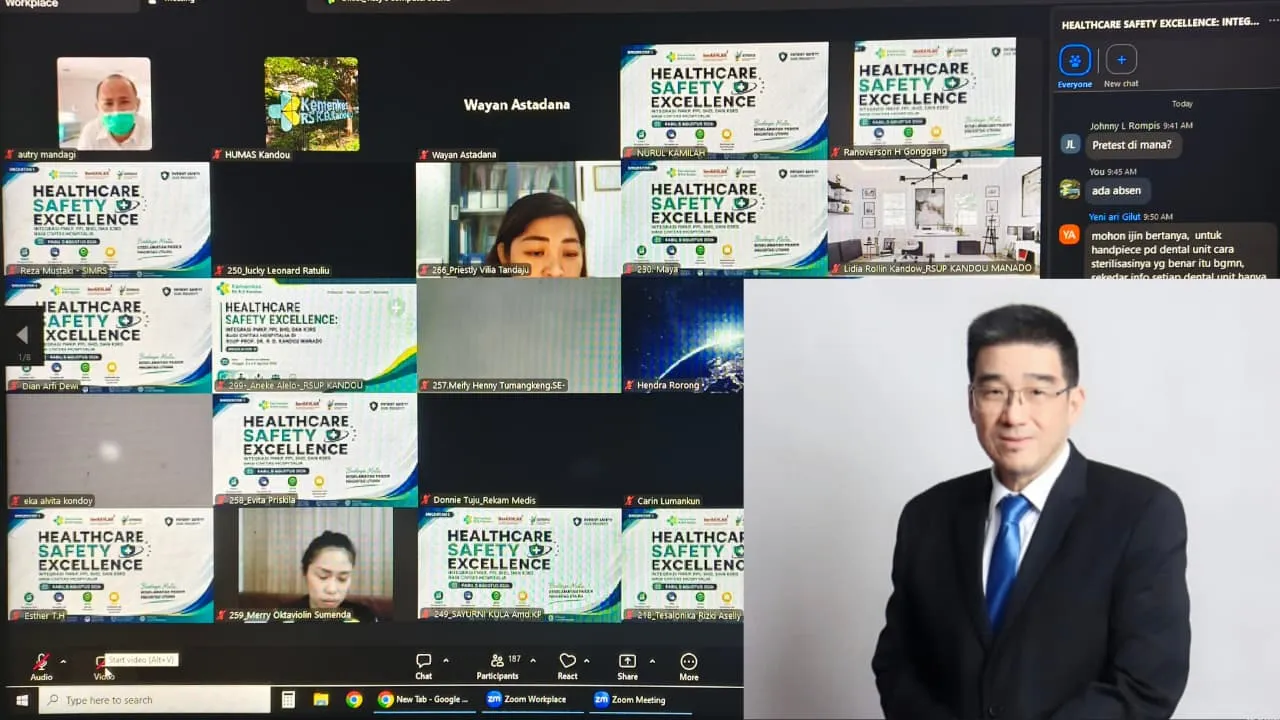Screen dimensions: 1280x720
Task: Select the message 'Pretest di mana?'
Action: pyautogui.click(x=1132, y=144)
